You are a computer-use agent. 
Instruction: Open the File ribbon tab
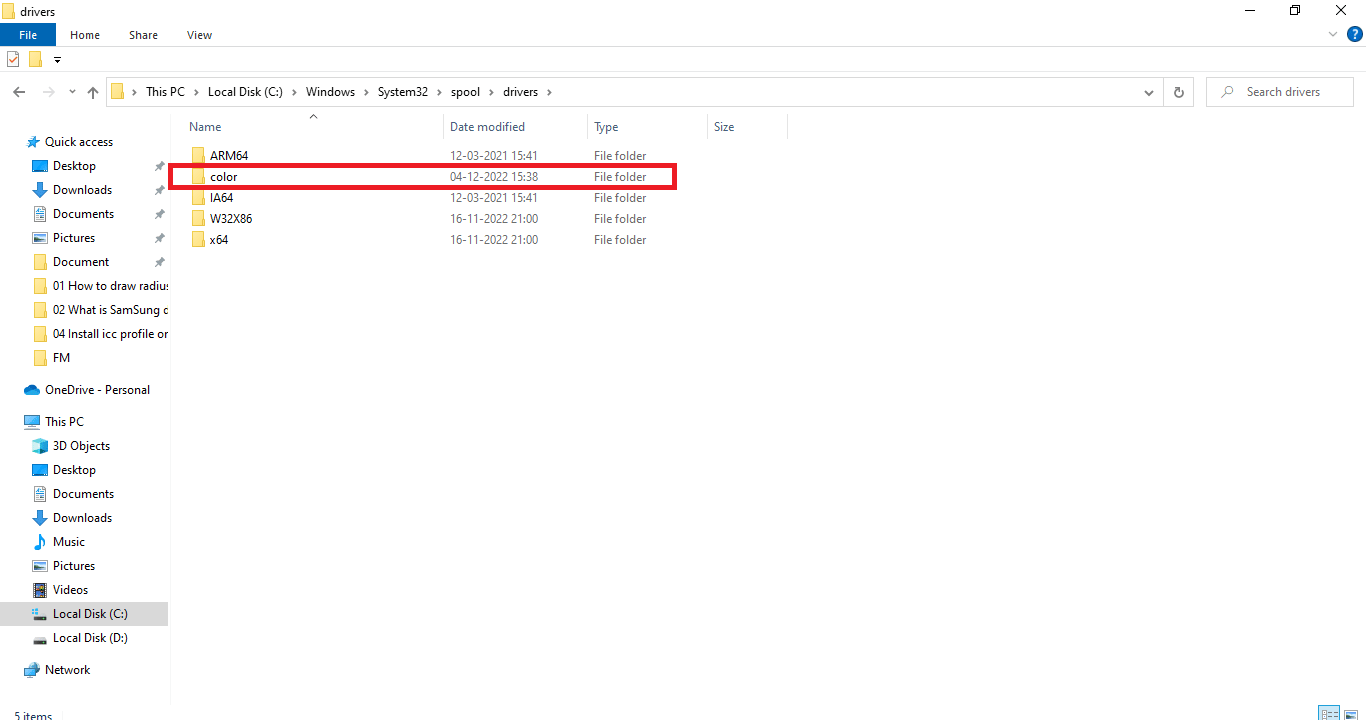coord(27,35)
